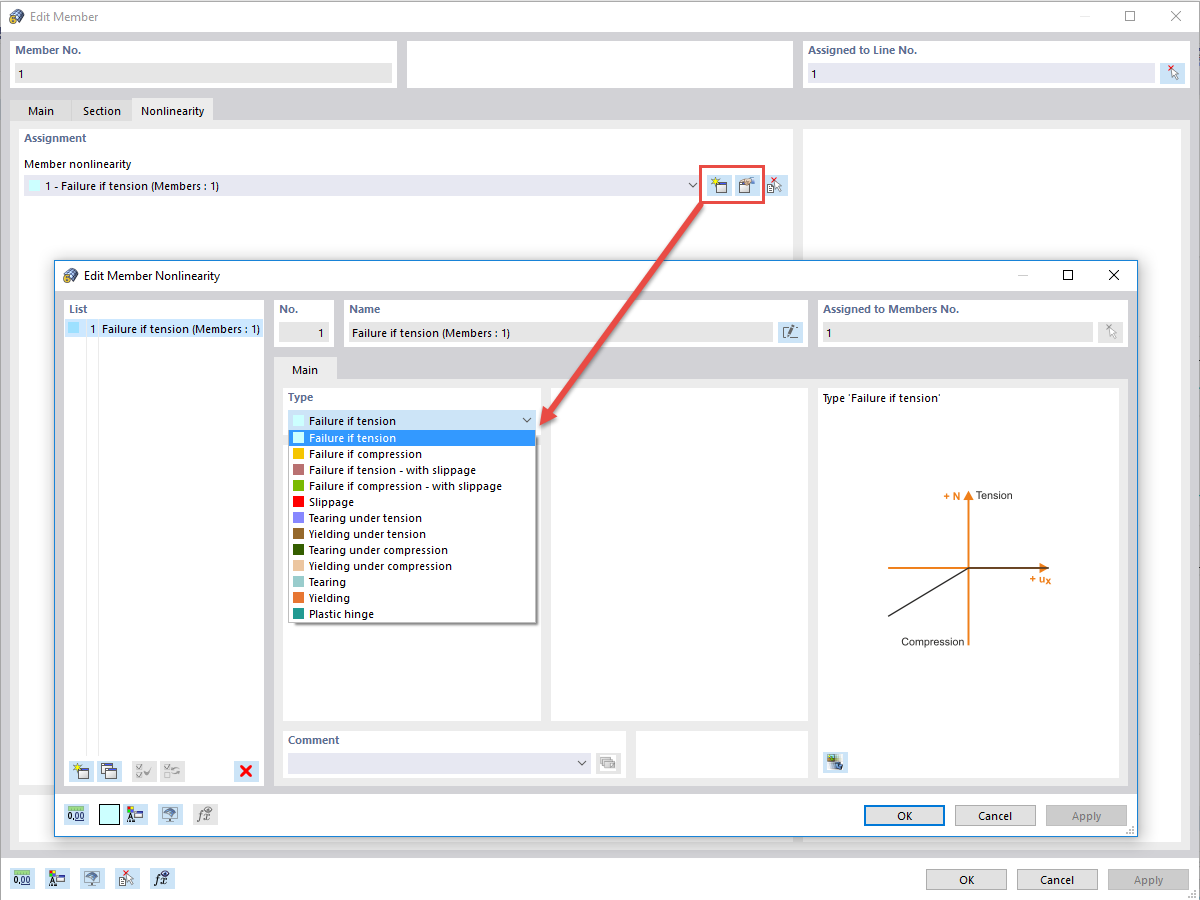
Task: Delete selected nonlinearity with red X
Action: point(246,771)
